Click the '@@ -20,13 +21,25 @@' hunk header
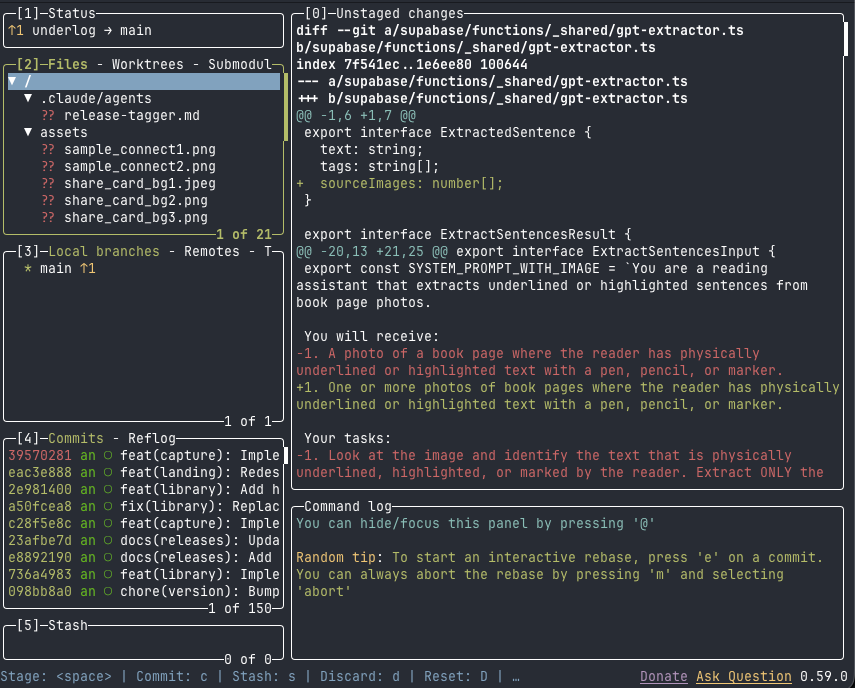The height and width of the screenshot is (688, 855). pyautogui.click(x=372, y=251)
